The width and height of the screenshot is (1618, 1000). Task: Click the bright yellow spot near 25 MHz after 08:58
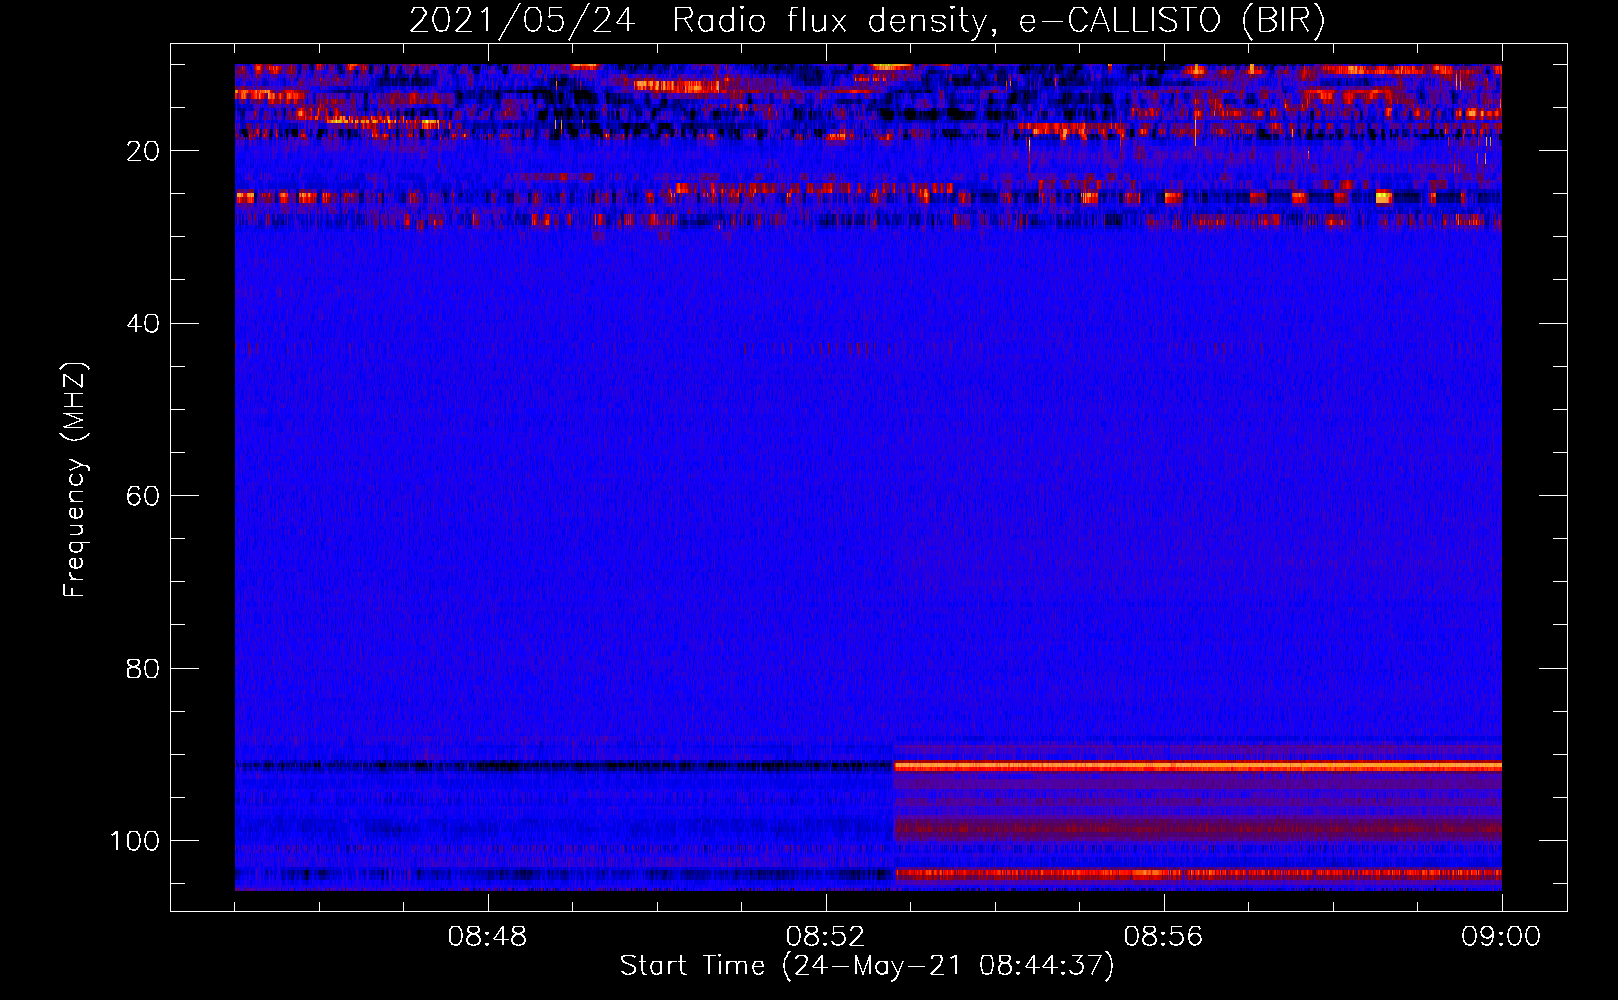point(1383,197)
